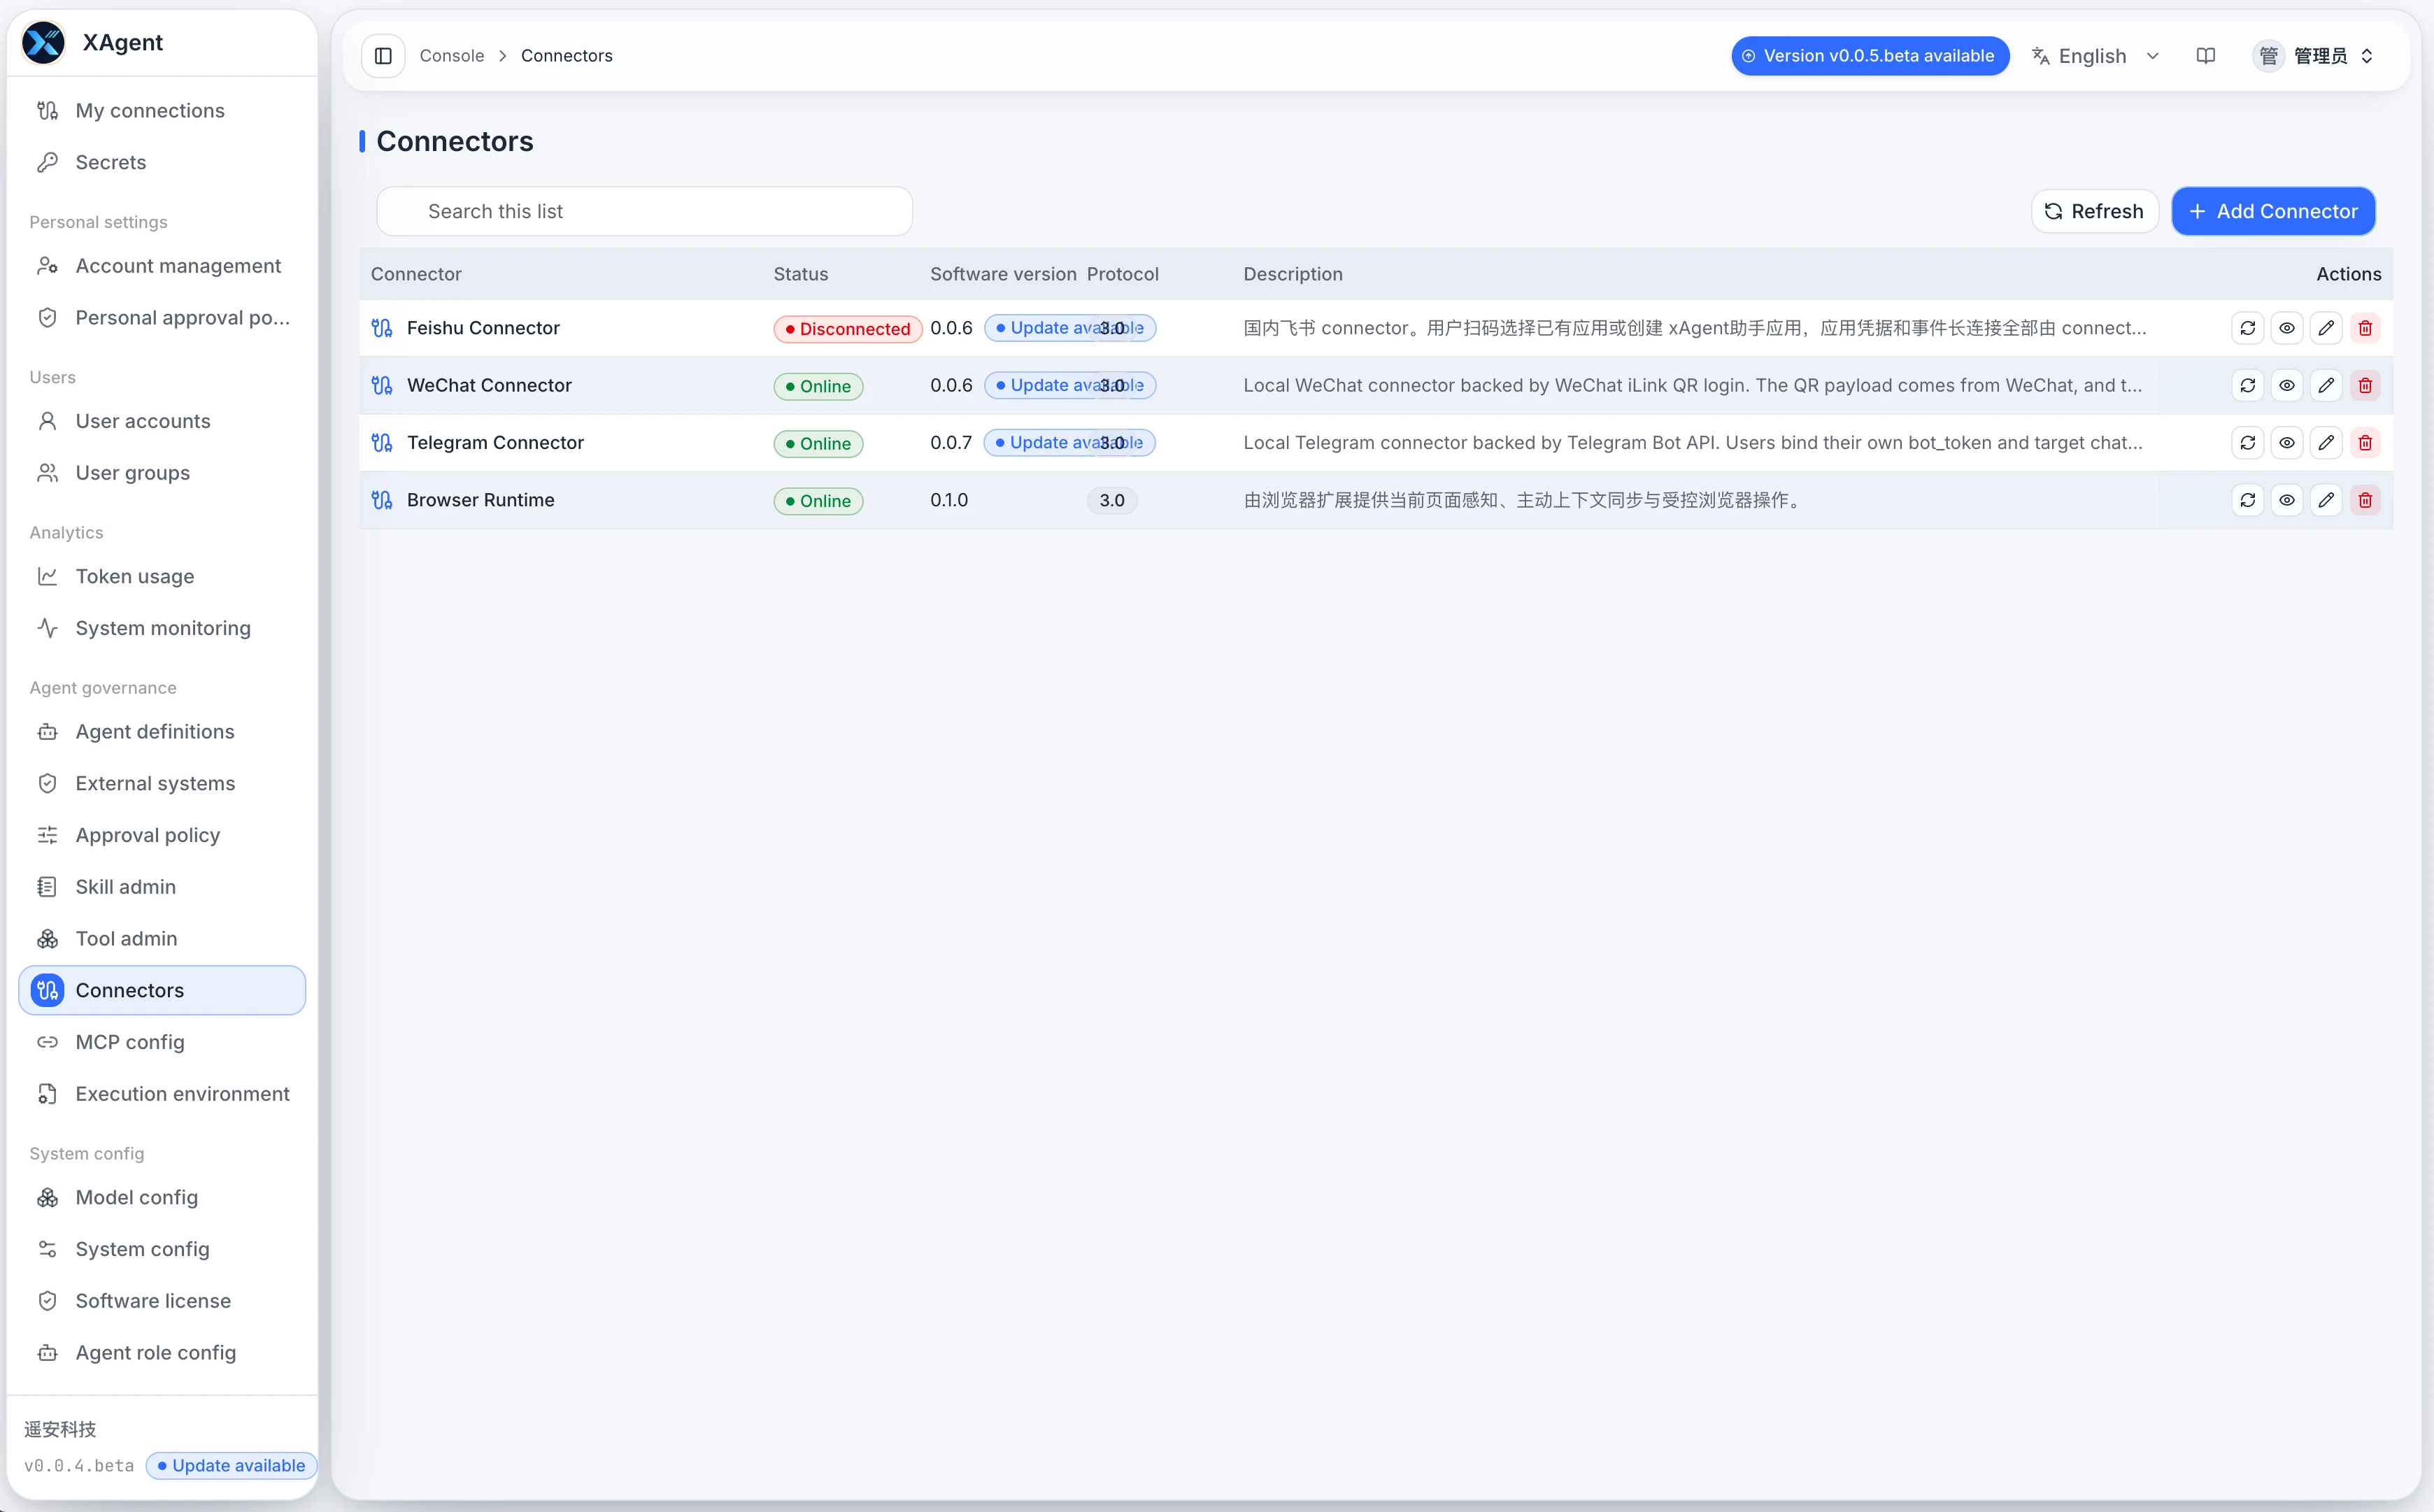Open Personal approval policy page
Image resolution: width=2434 pixels, height=1512 pixels.
click(x=162, y=317)
